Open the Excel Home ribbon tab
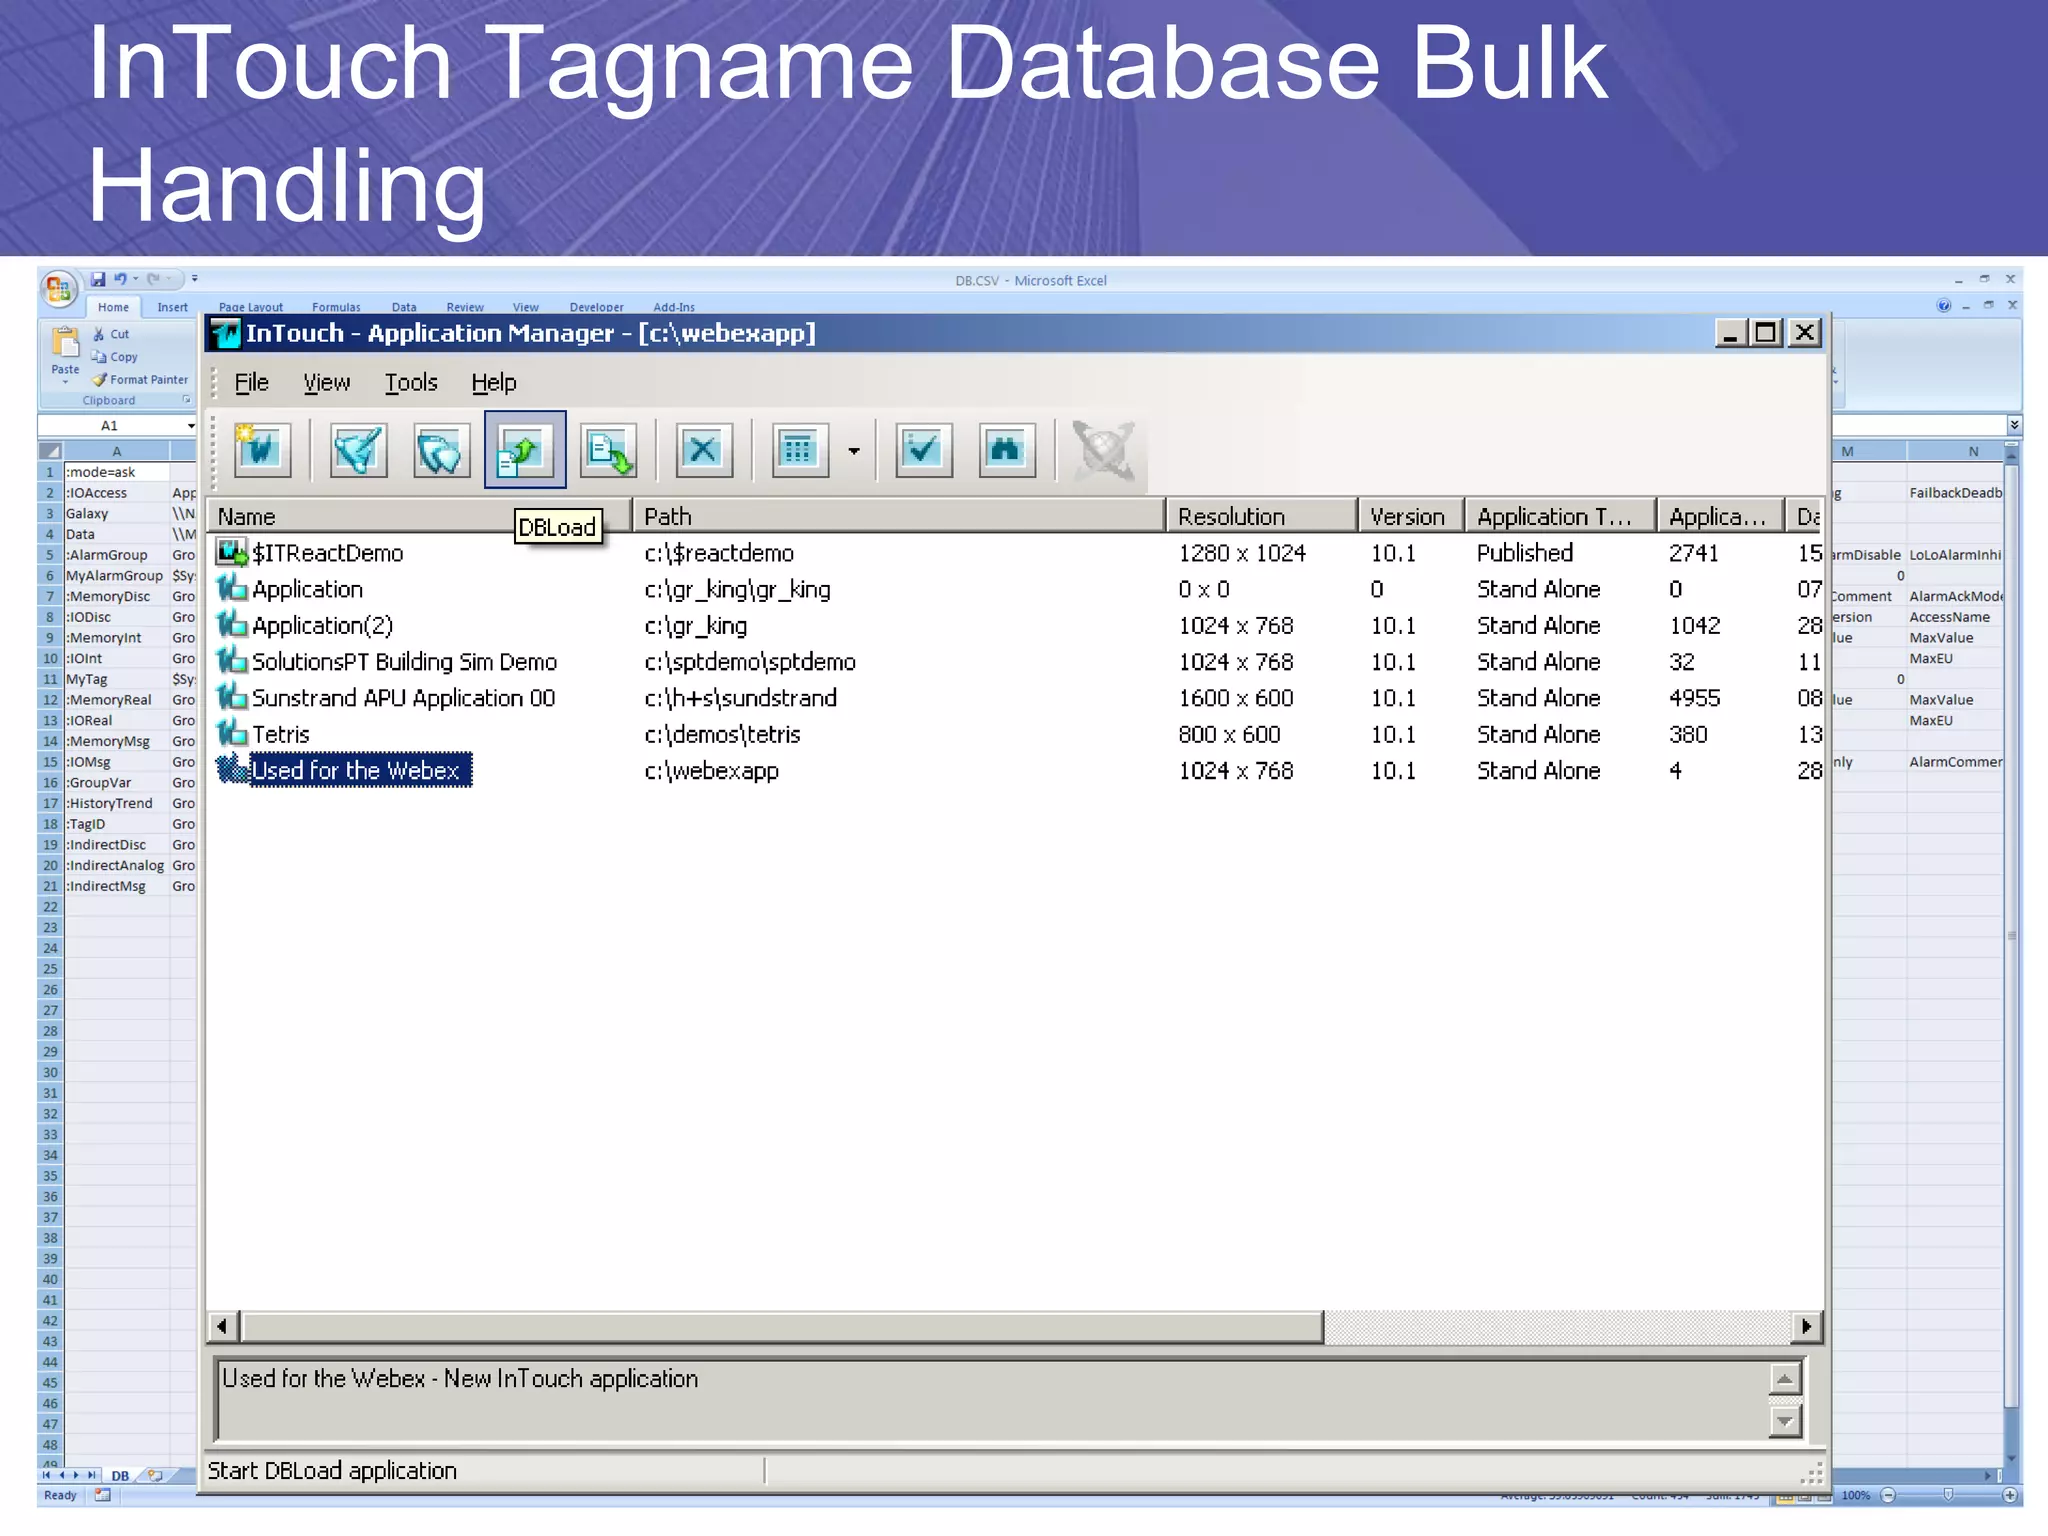Image resolution: width=2048 pixels, height=1536 pixels. click(x=113, y=307)
